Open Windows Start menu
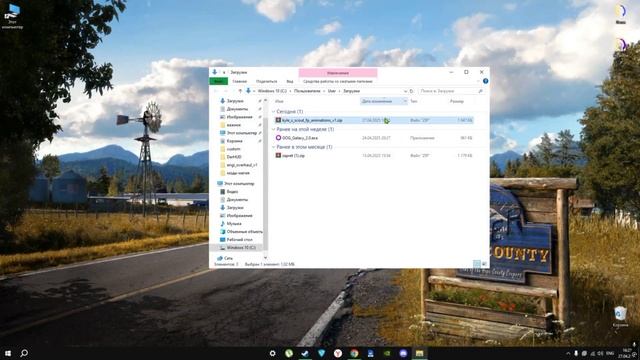 [x=8, y=353]
